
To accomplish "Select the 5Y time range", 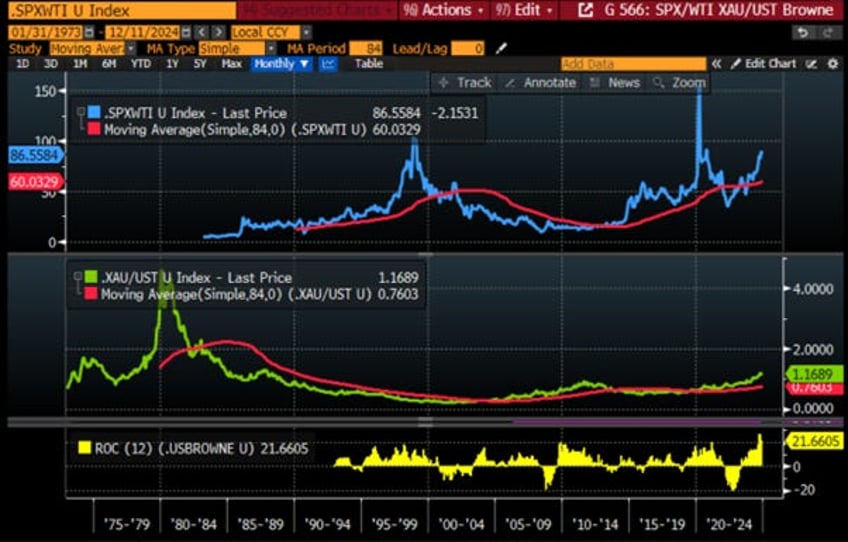I will coord(200,64).
